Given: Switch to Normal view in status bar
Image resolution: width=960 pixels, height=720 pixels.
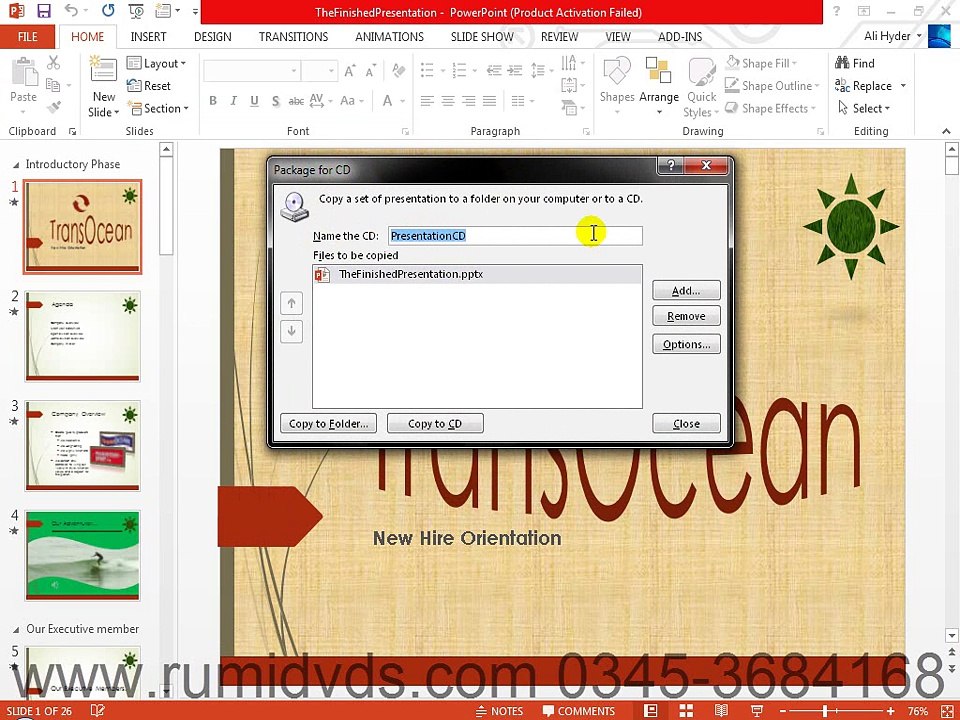Looking at the screenshot, I should [651, 710].
